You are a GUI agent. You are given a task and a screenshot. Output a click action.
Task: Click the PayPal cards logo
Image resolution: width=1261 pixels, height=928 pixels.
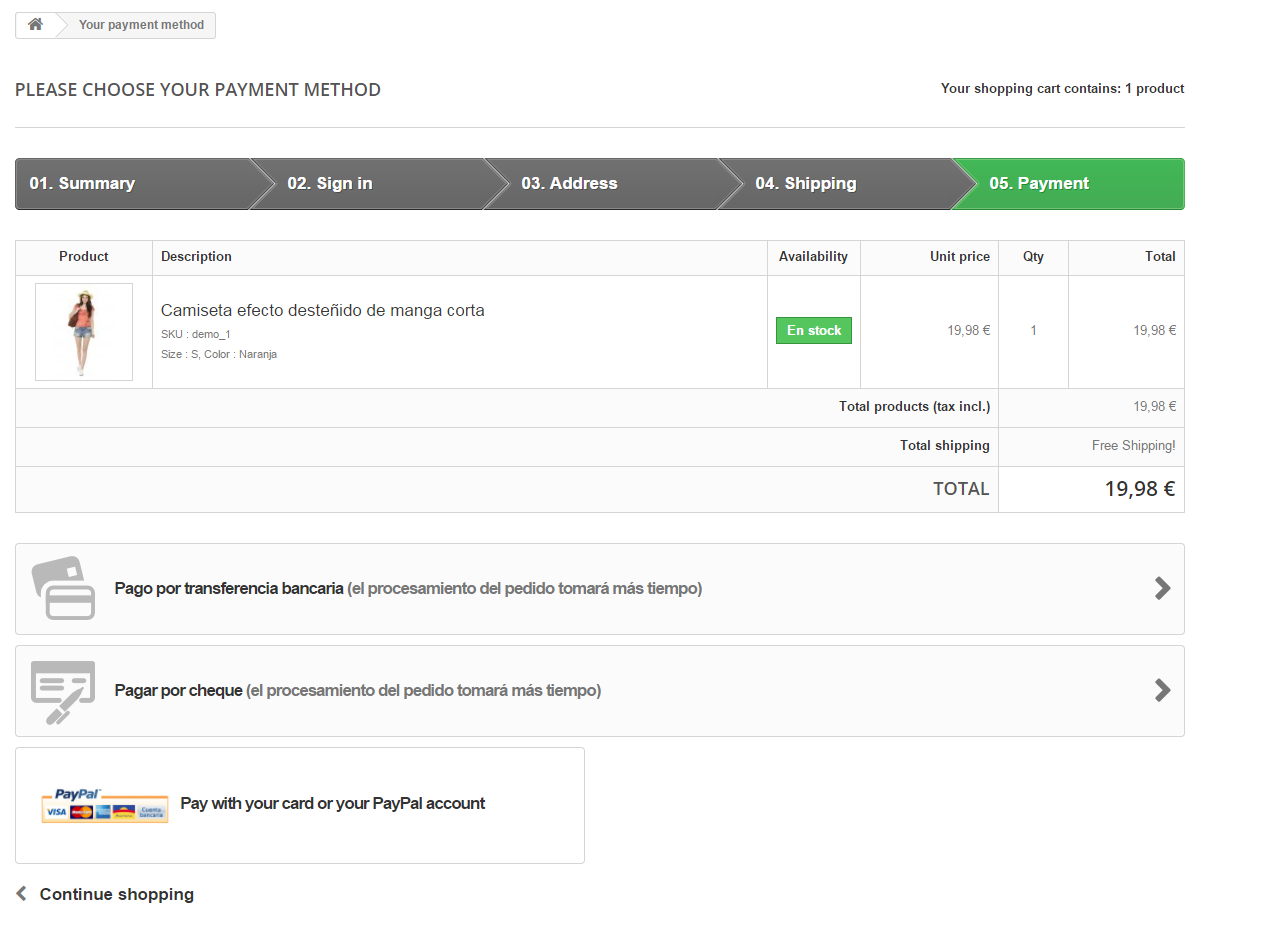coord(105,805)
